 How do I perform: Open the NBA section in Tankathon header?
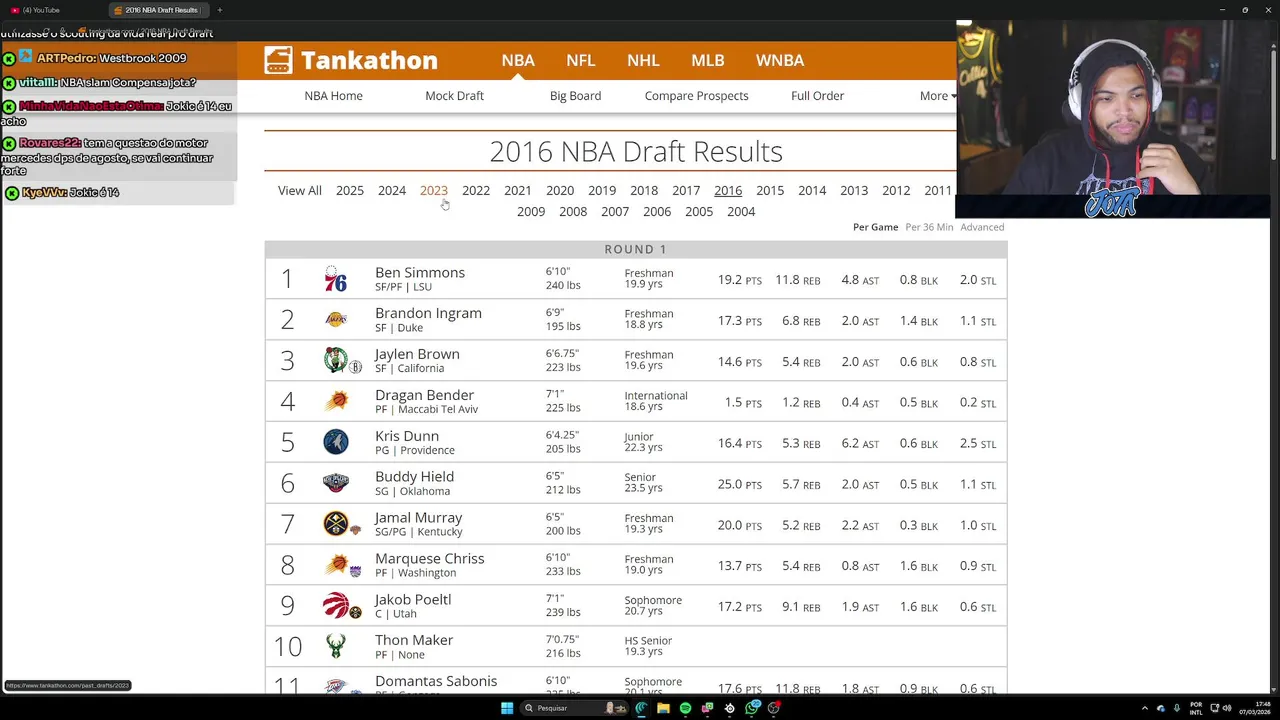[x=518, y=60]
